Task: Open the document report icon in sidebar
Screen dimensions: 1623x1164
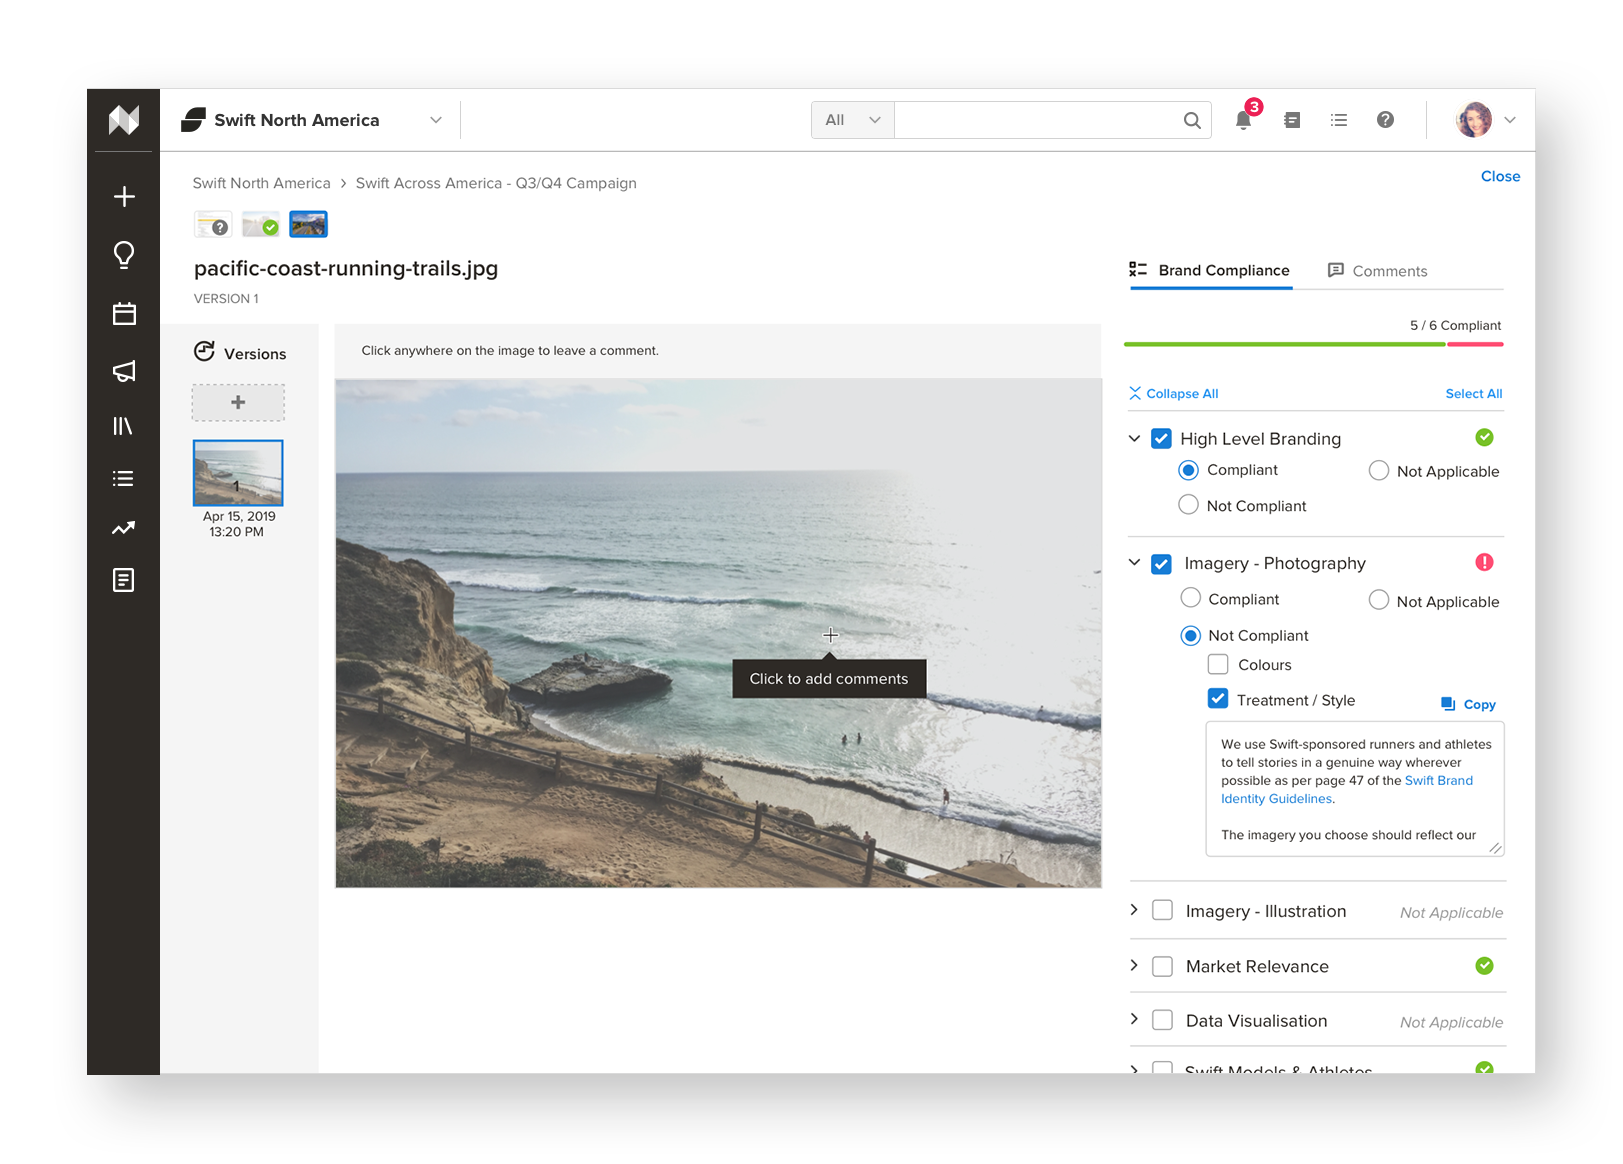Action: click(x=124, y=580)
